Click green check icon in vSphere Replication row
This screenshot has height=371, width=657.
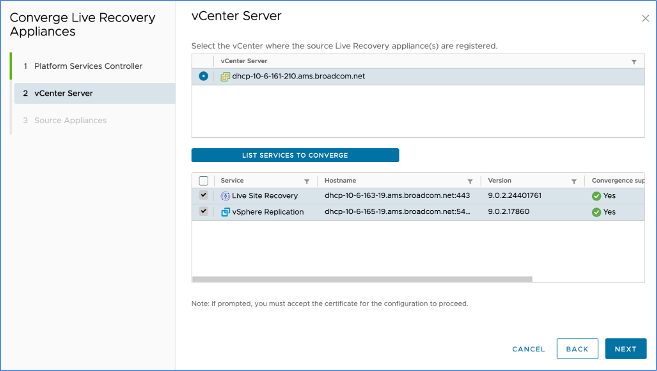point(596,212)
